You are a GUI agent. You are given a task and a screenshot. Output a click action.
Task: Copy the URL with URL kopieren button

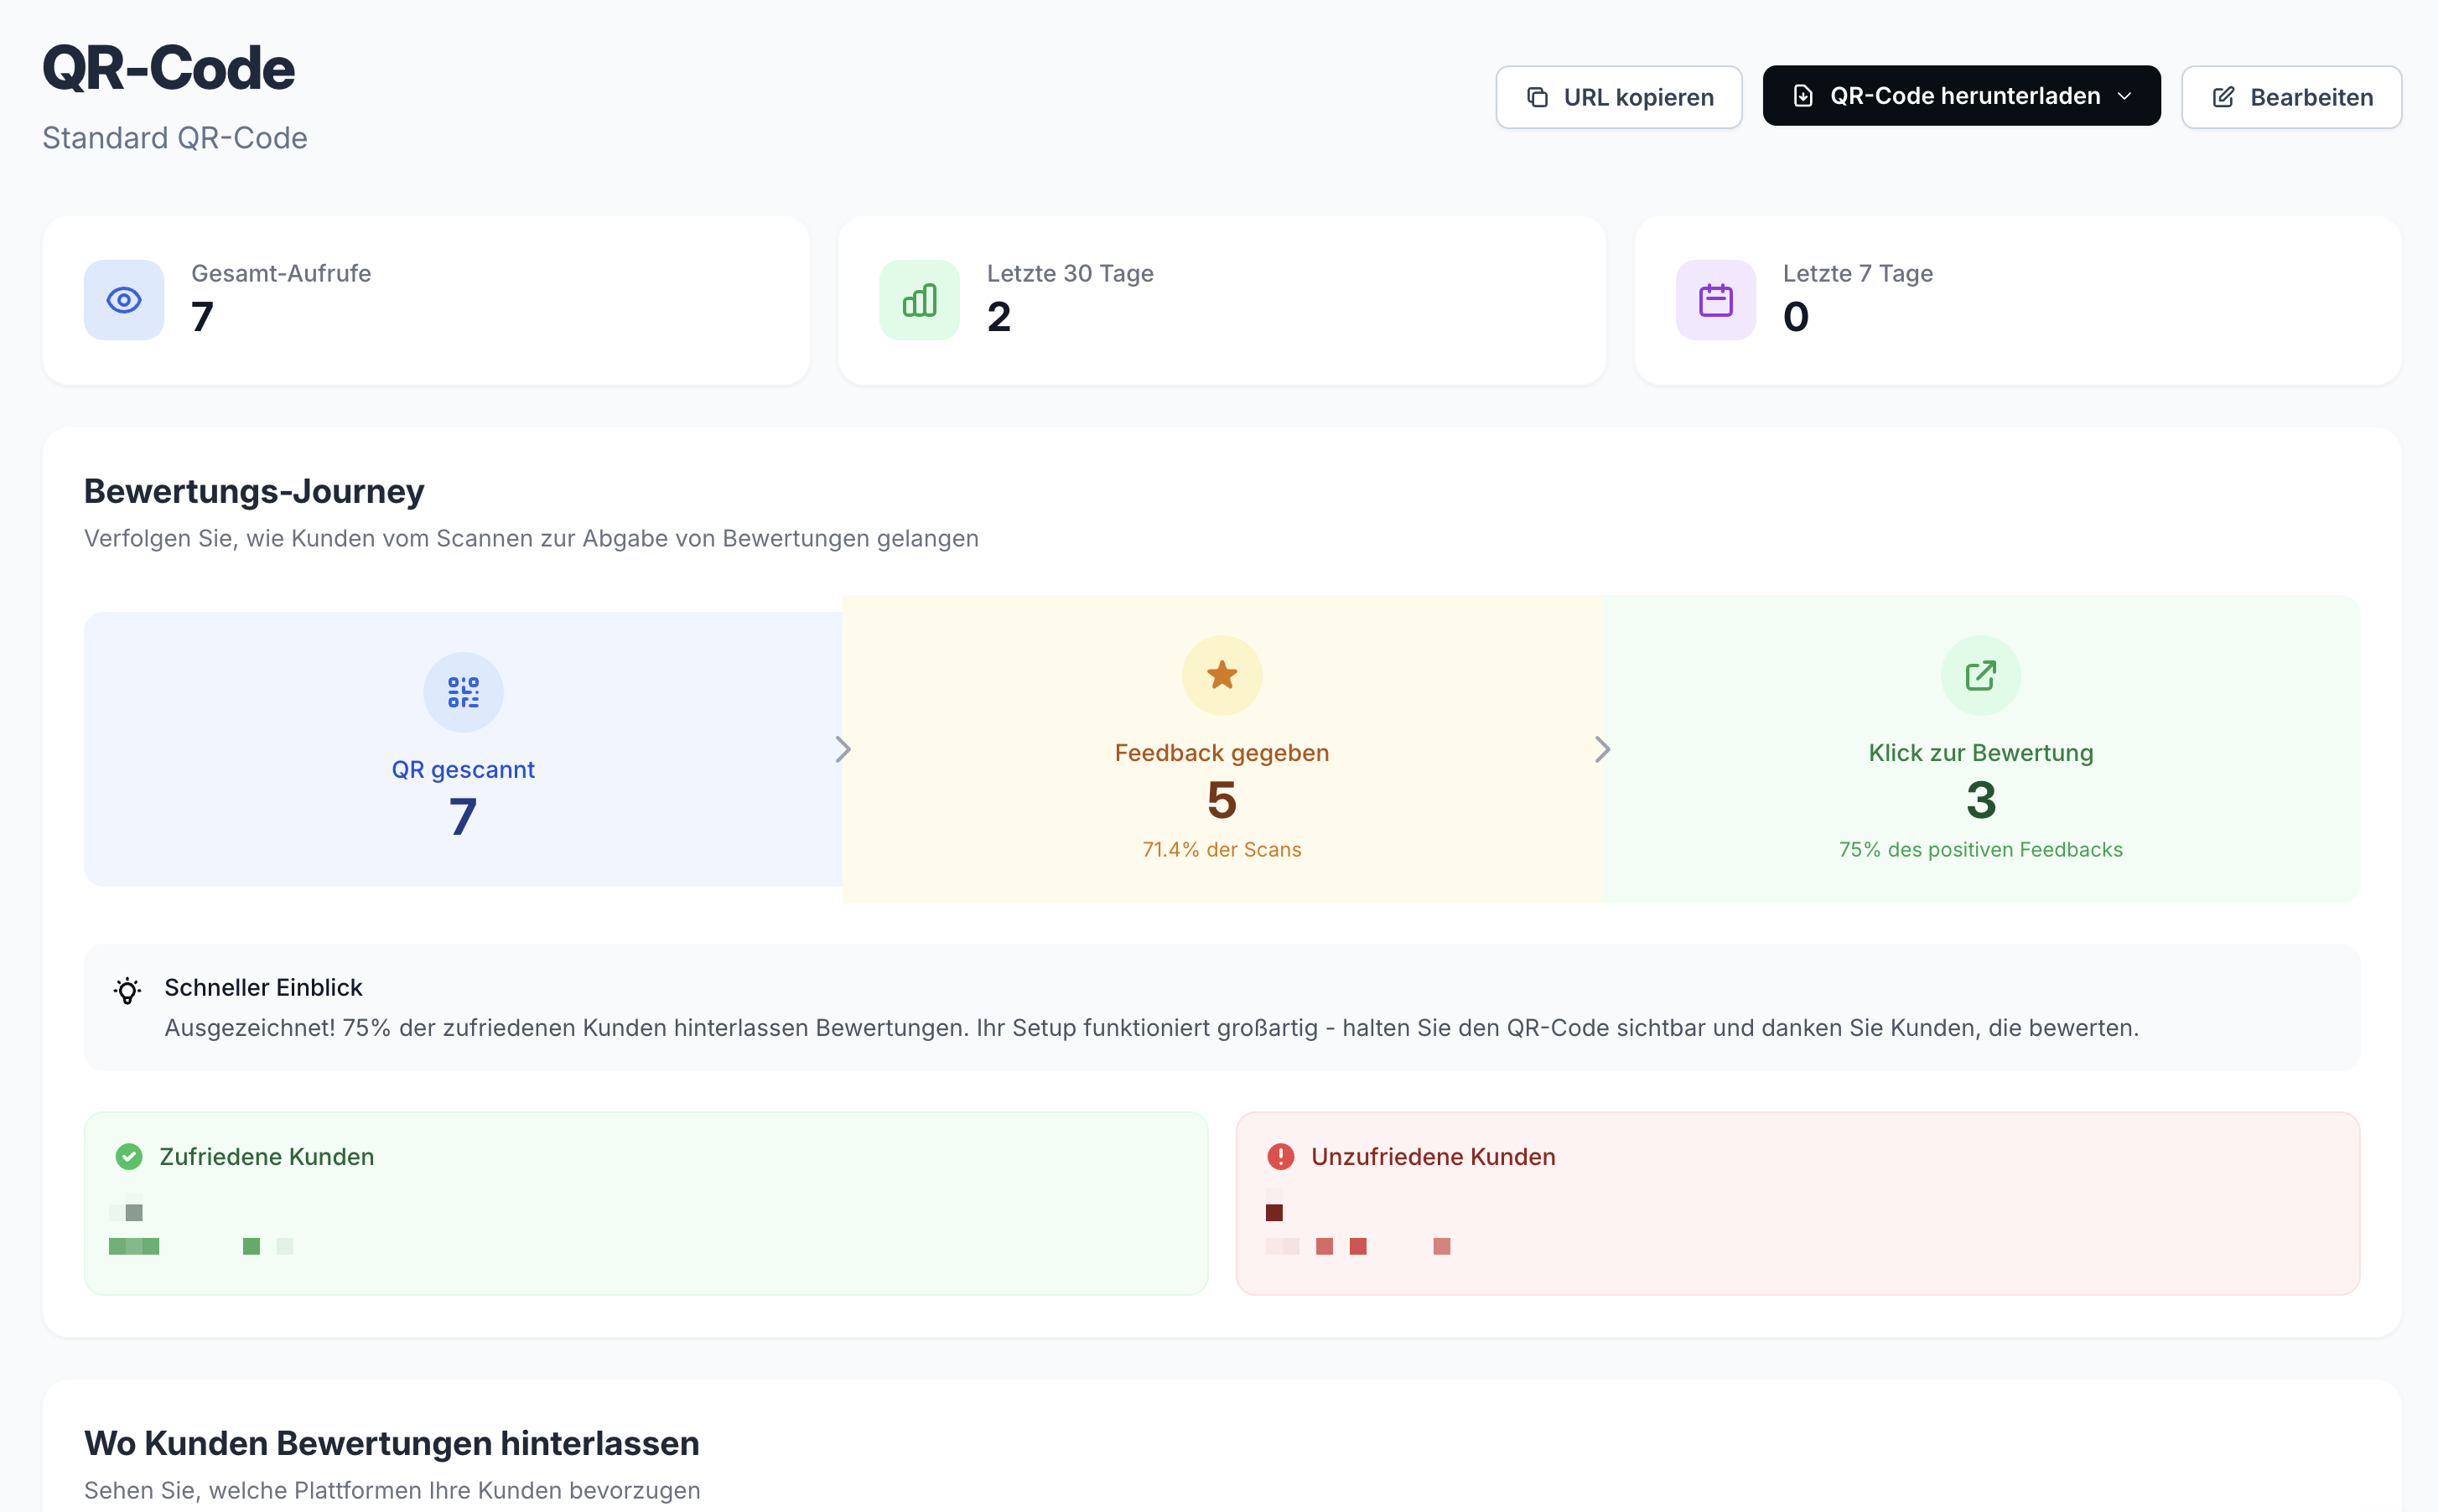pyautogui.click(x=1618, y=97)
